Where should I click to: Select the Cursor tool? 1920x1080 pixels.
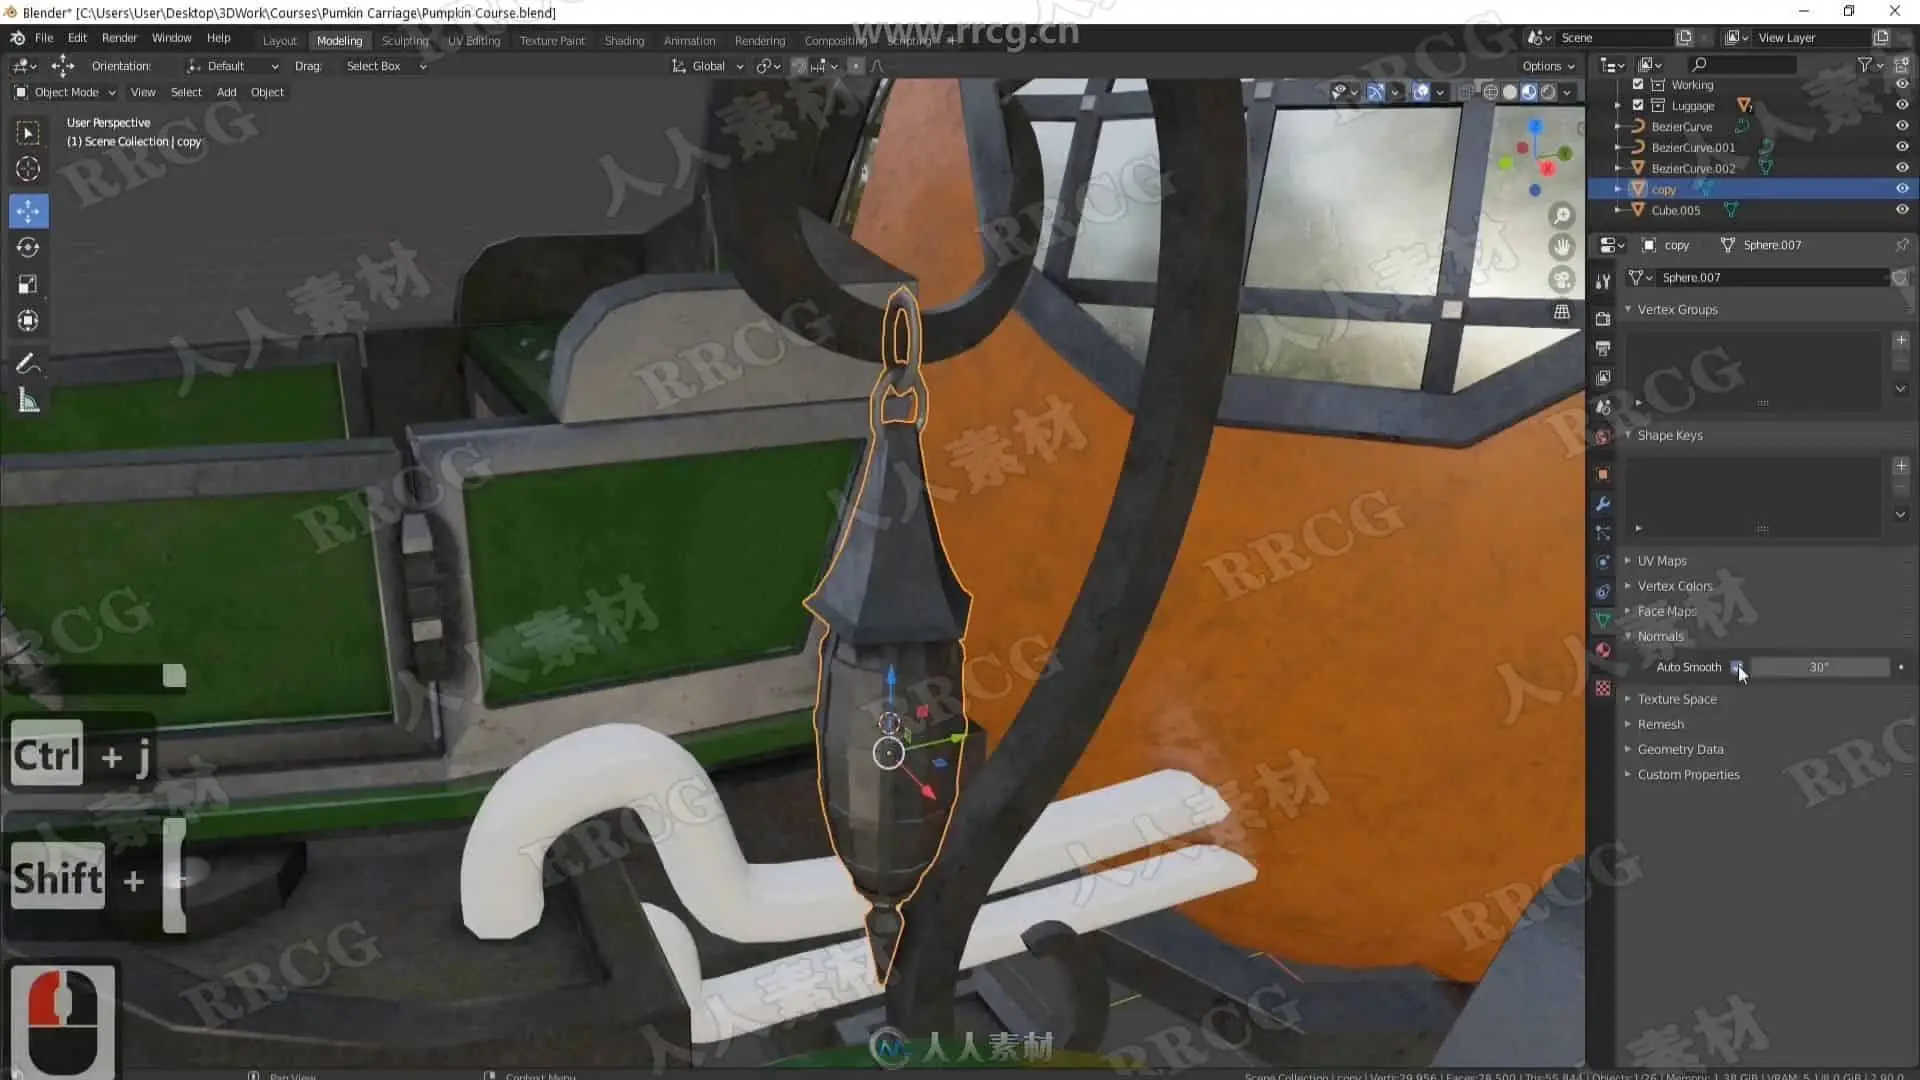[28, 169]
